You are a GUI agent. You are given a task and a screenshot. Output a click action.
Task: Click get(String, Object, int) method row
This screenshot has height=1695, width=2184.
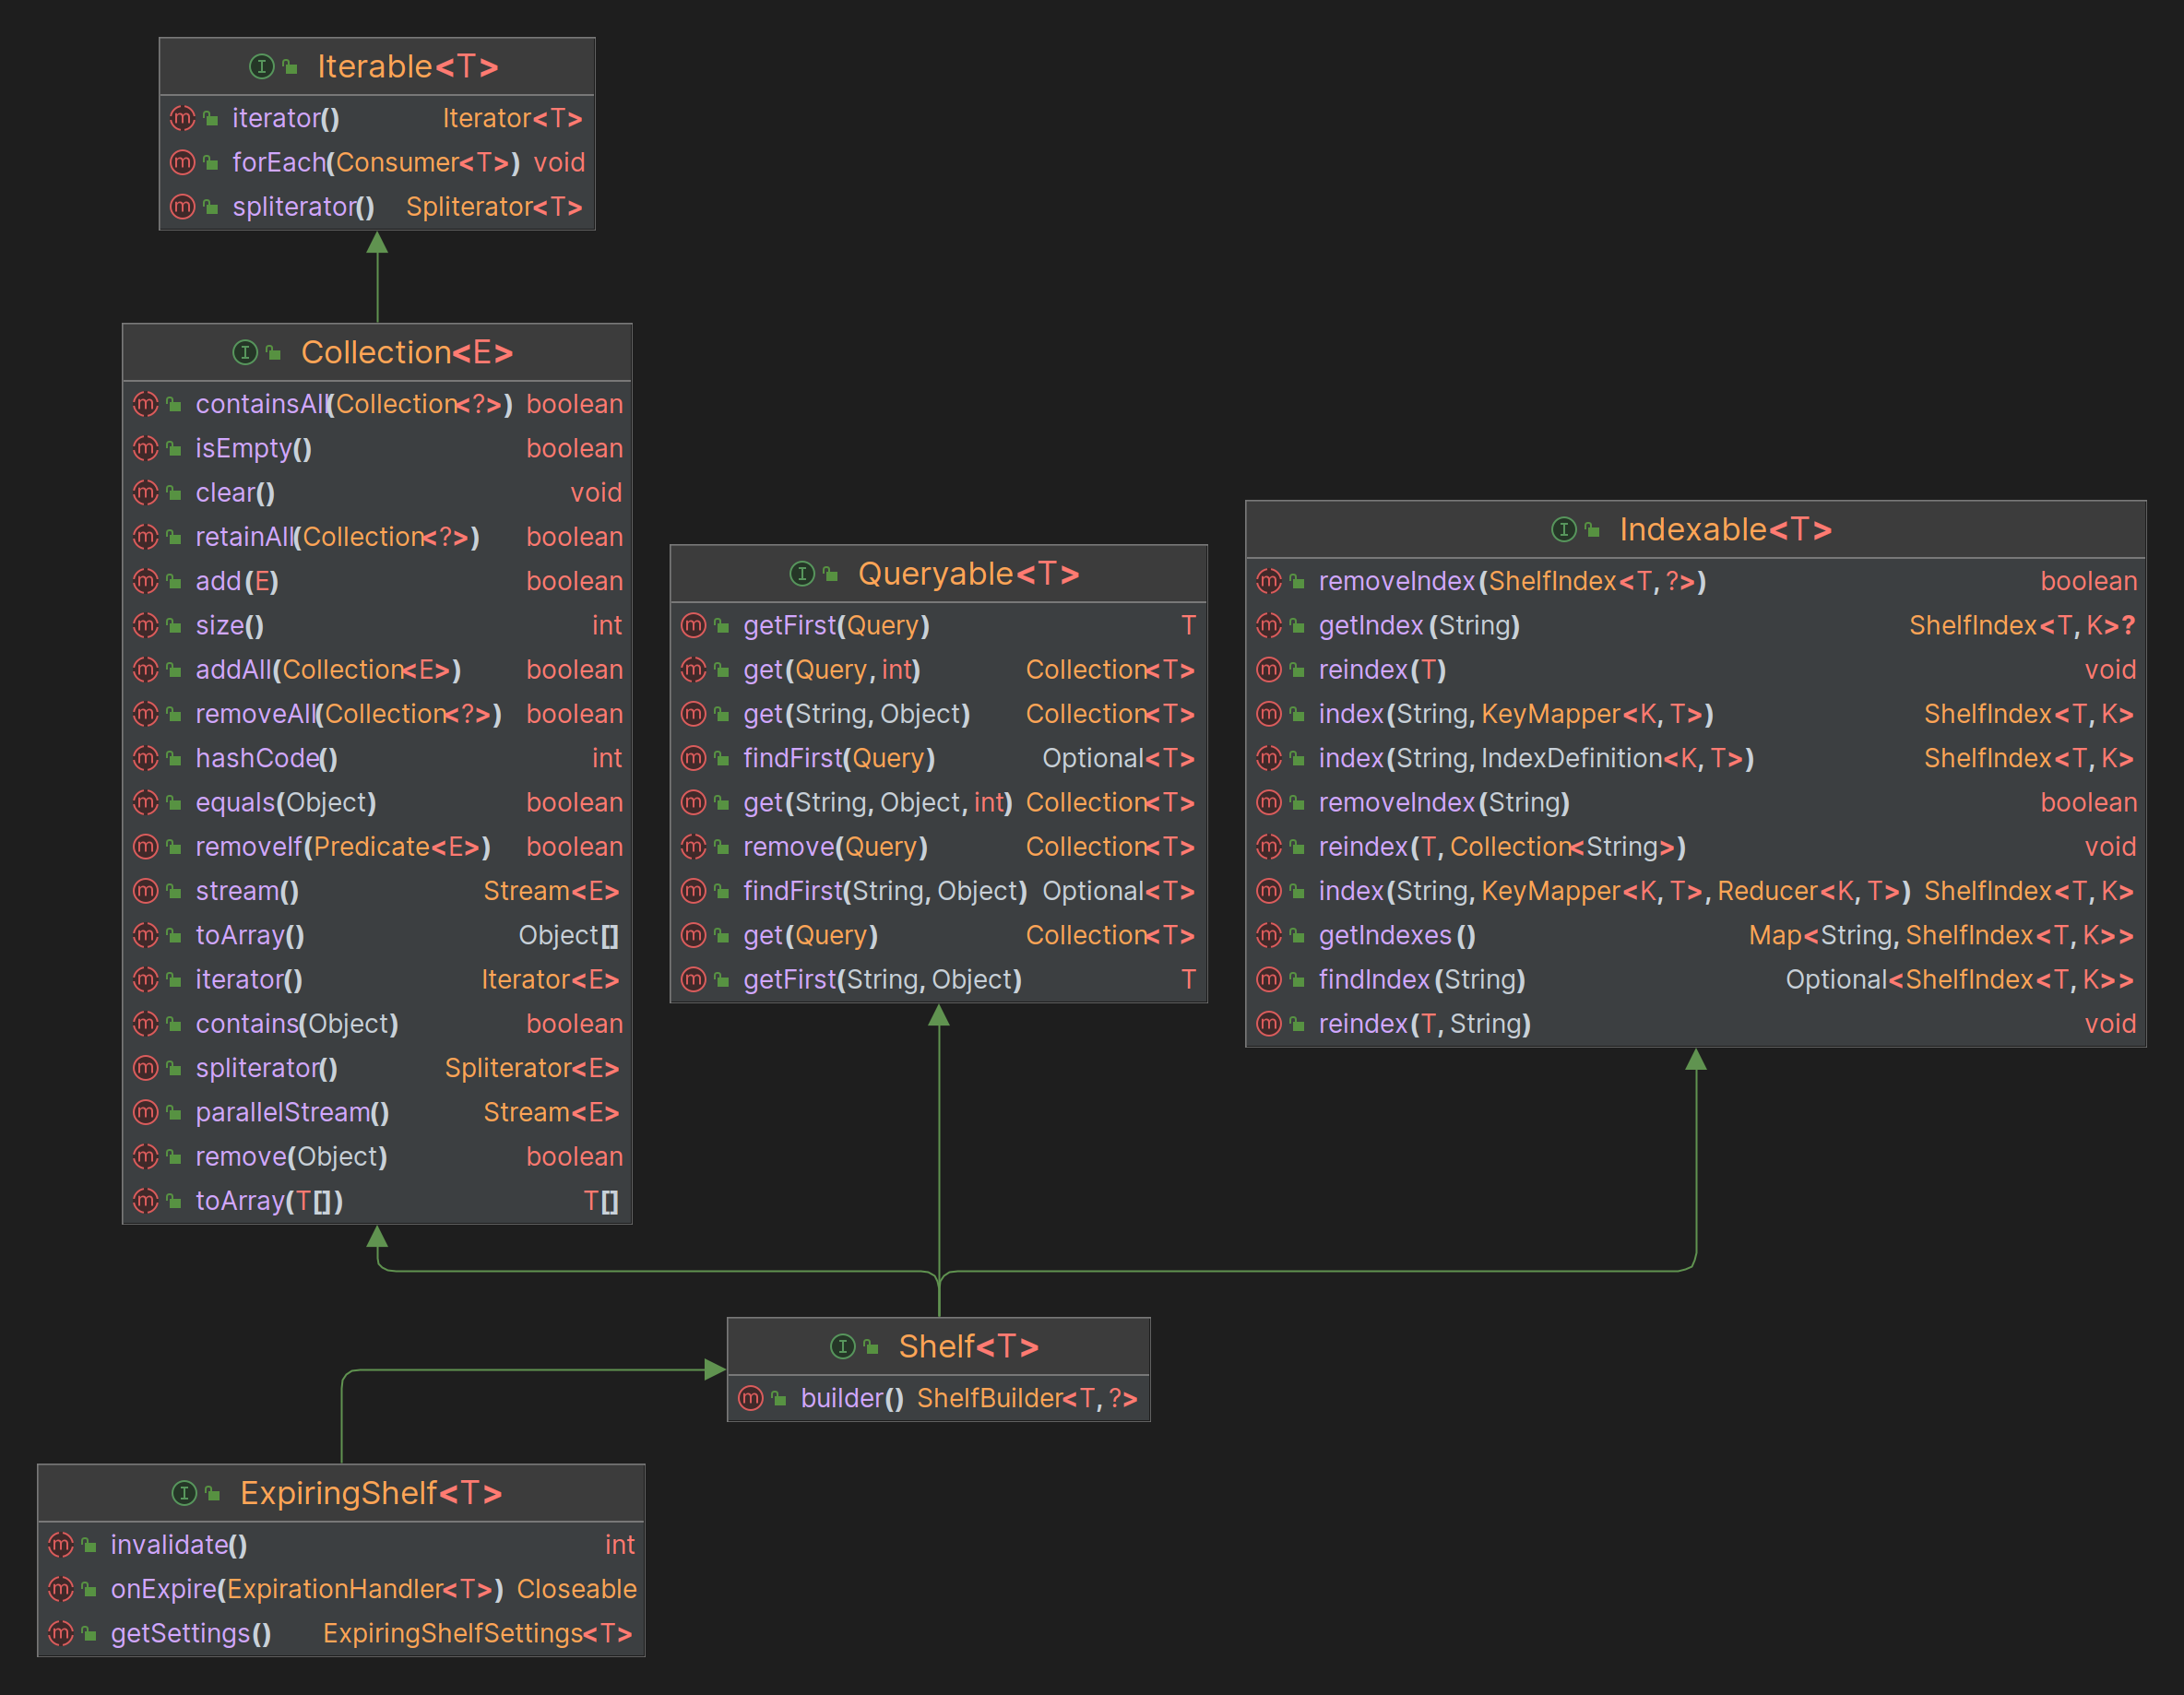pyautogui.click(x=939, y=803)
